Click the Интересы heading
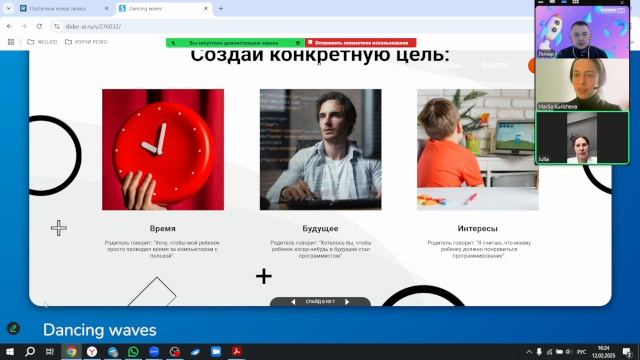Screen dimensions: 640x360 point(478,229)
